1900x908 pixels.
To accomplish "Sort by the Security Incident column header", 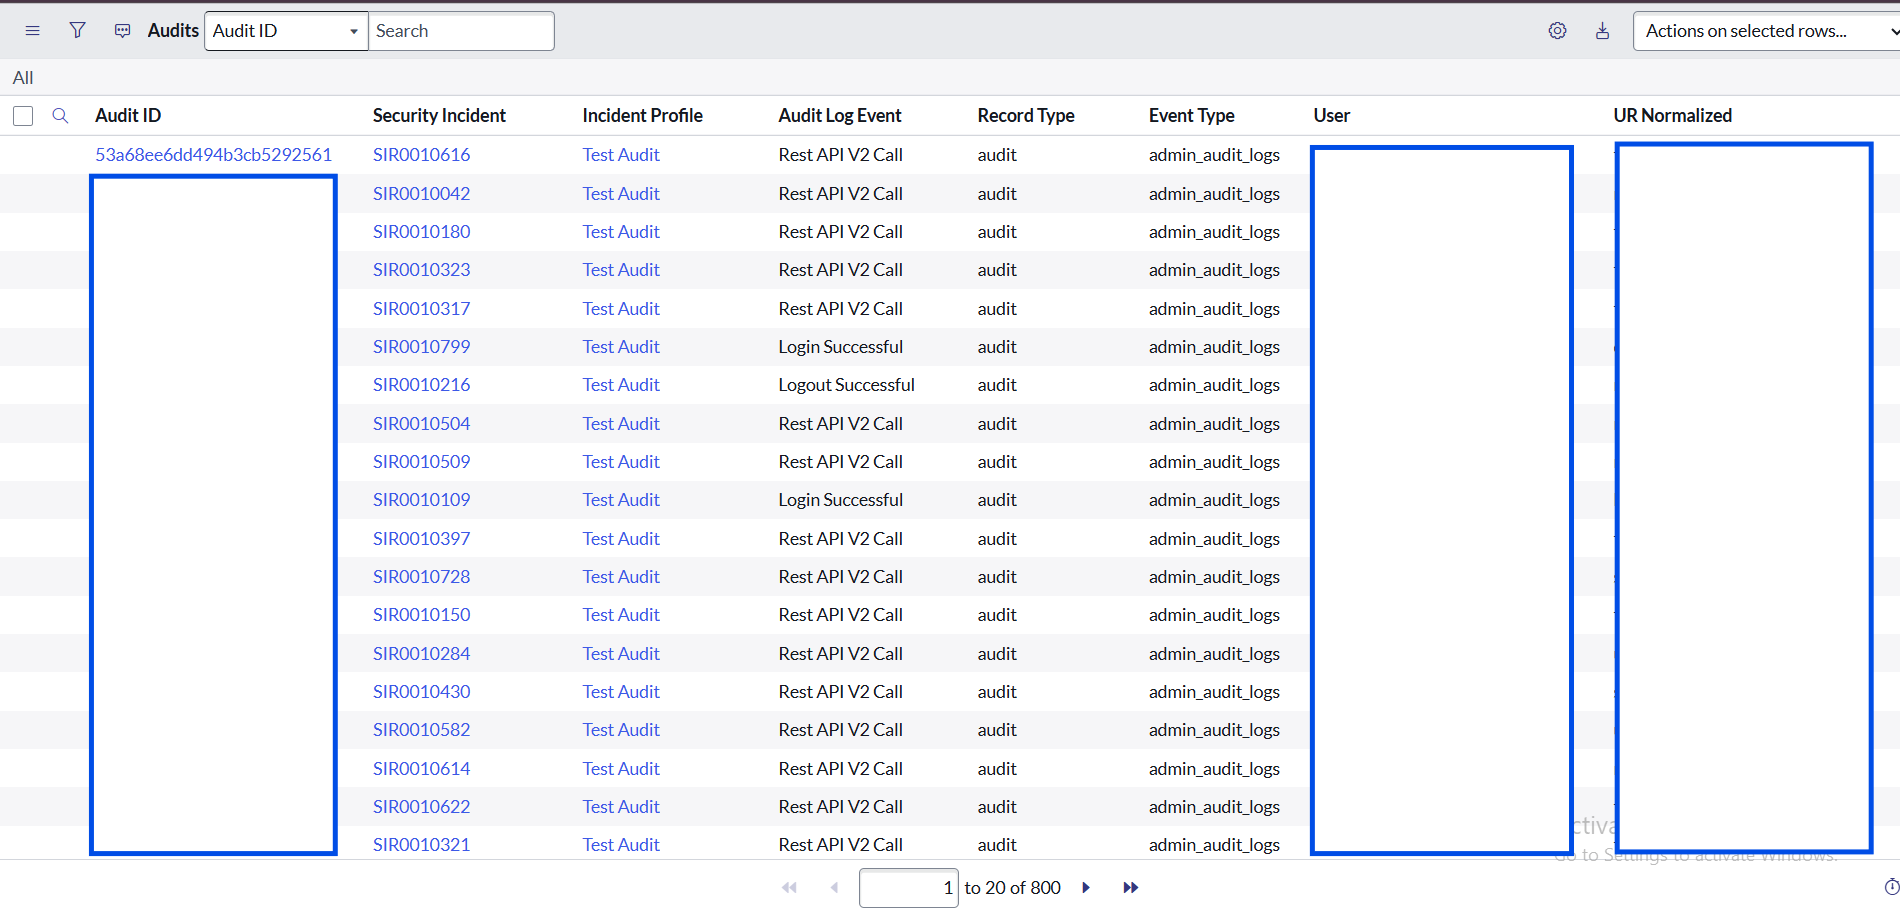I will point(439,116).
